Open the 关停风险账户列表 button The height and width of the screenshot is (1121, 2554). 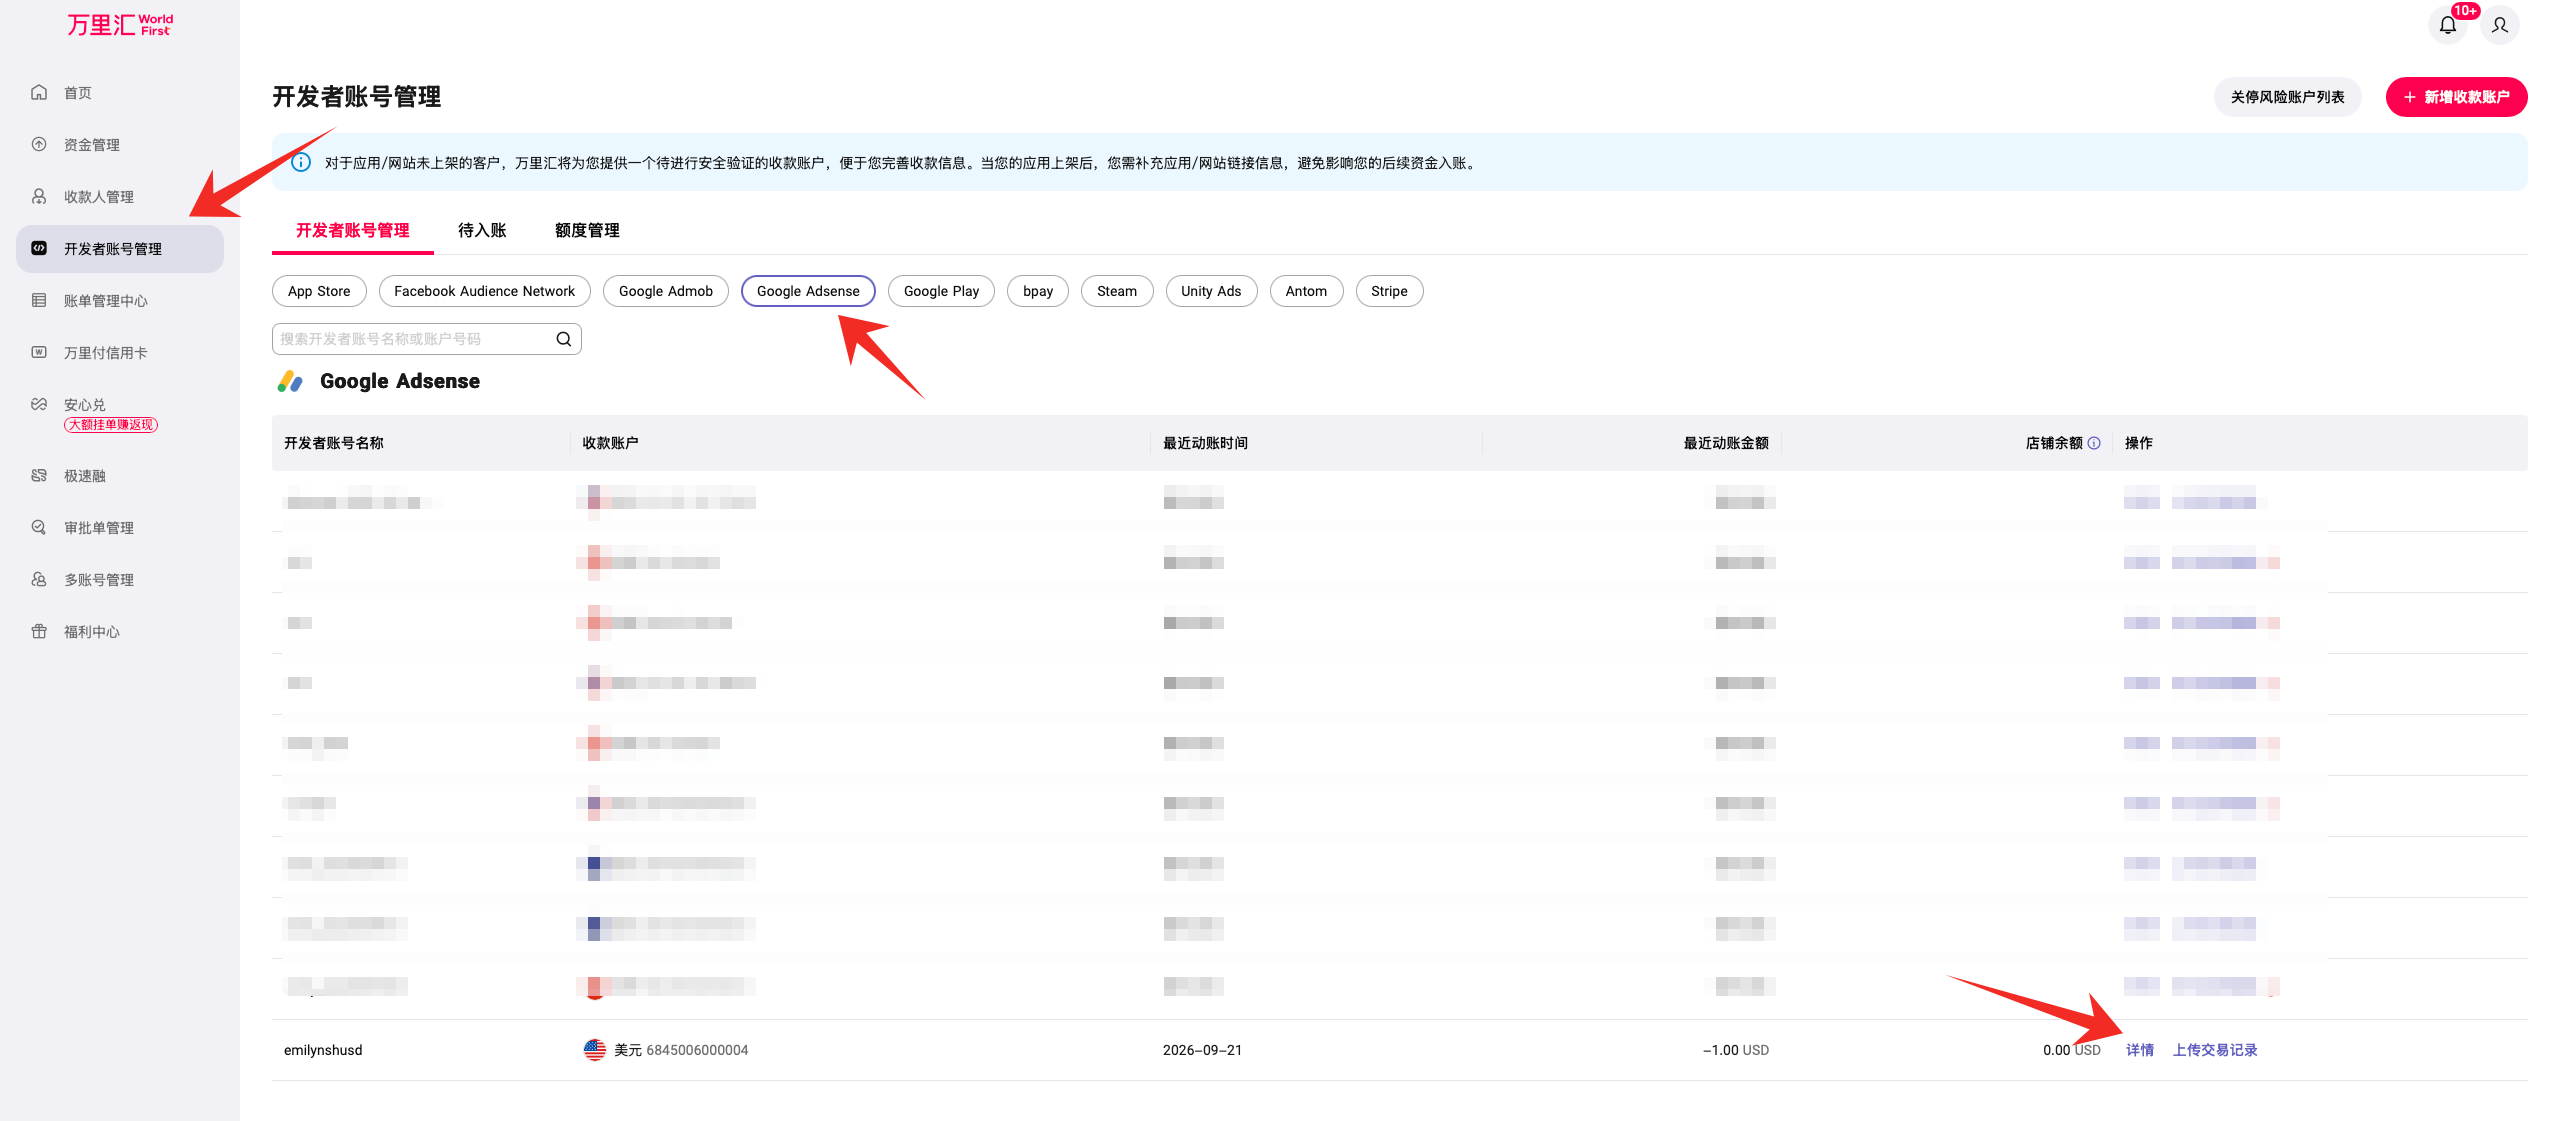click(2287, 97)
